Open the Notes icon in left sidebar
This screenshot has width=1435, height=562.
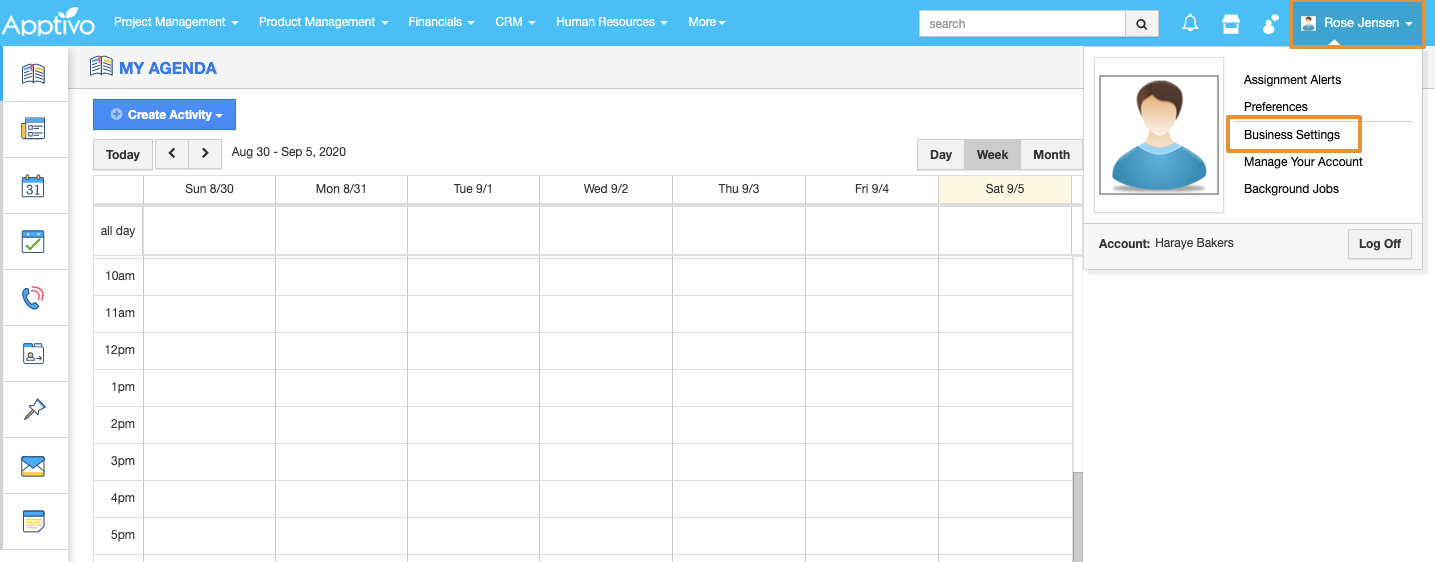pyautogui.click(x=34, y=521)
